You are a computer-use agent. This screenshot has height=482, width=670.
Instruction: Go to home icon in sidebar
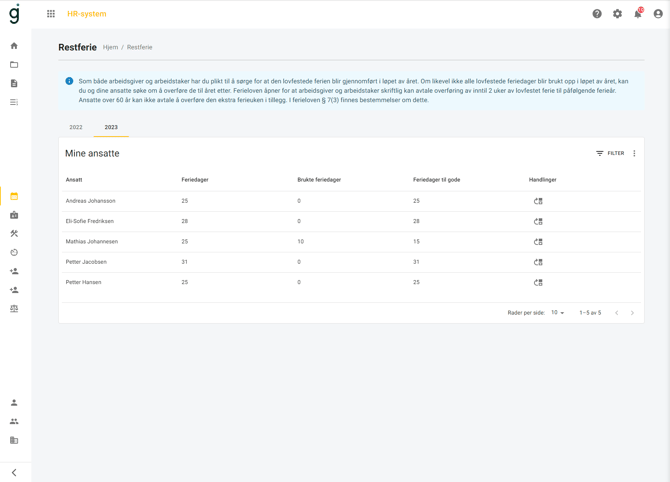pyautogui.click(x=14, y=46)
